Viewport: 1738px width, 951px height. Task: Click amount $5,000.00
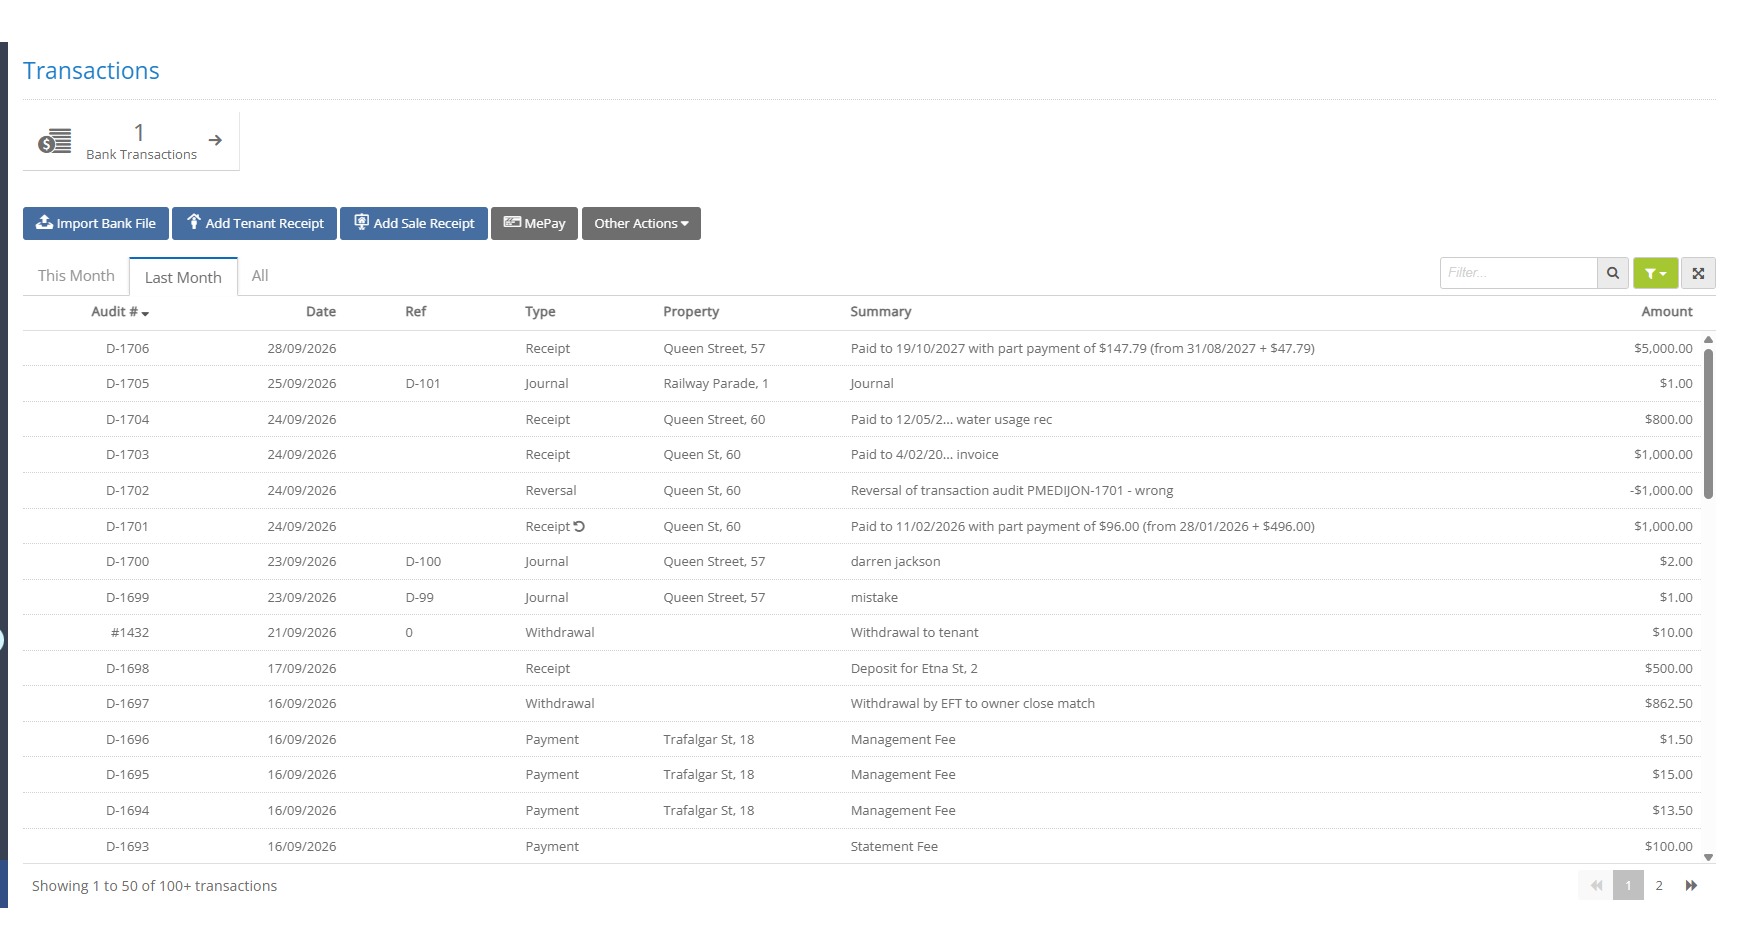coord(1663,349)
